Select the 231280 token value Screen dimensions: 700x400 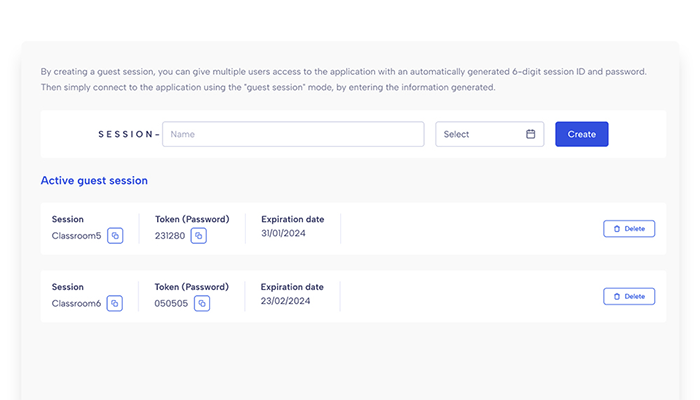170,236
